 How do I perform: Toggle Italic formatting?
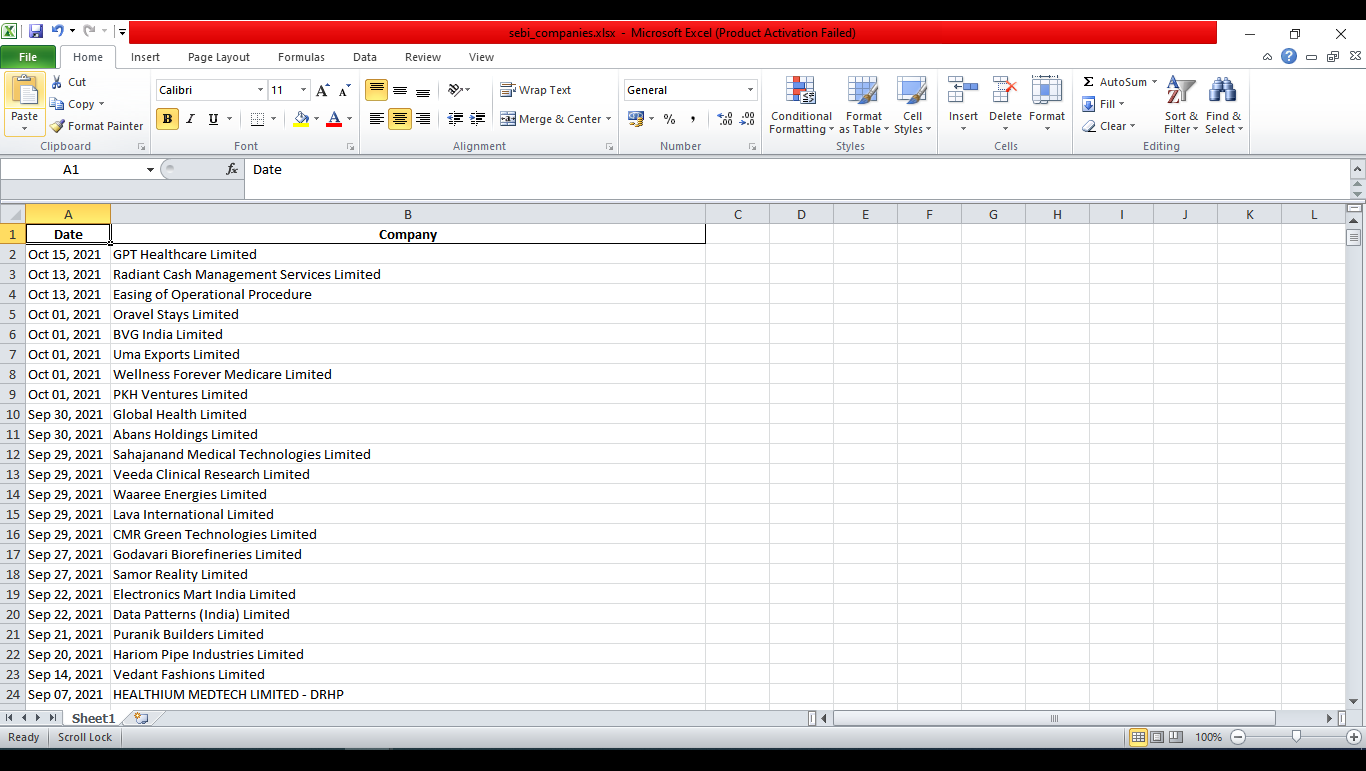coord(190,119)
